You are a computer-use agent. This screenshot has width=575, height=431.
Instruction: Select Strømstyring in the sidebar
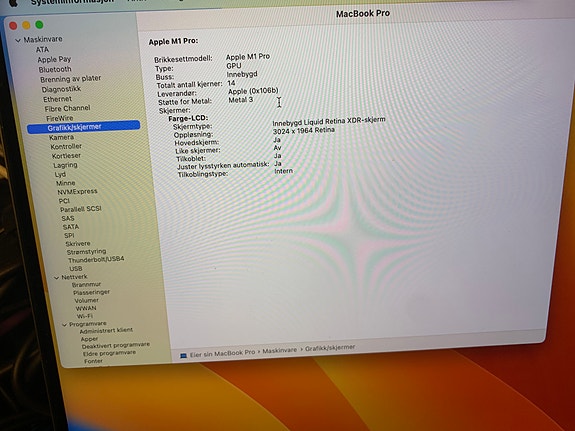tap(86, 252)
